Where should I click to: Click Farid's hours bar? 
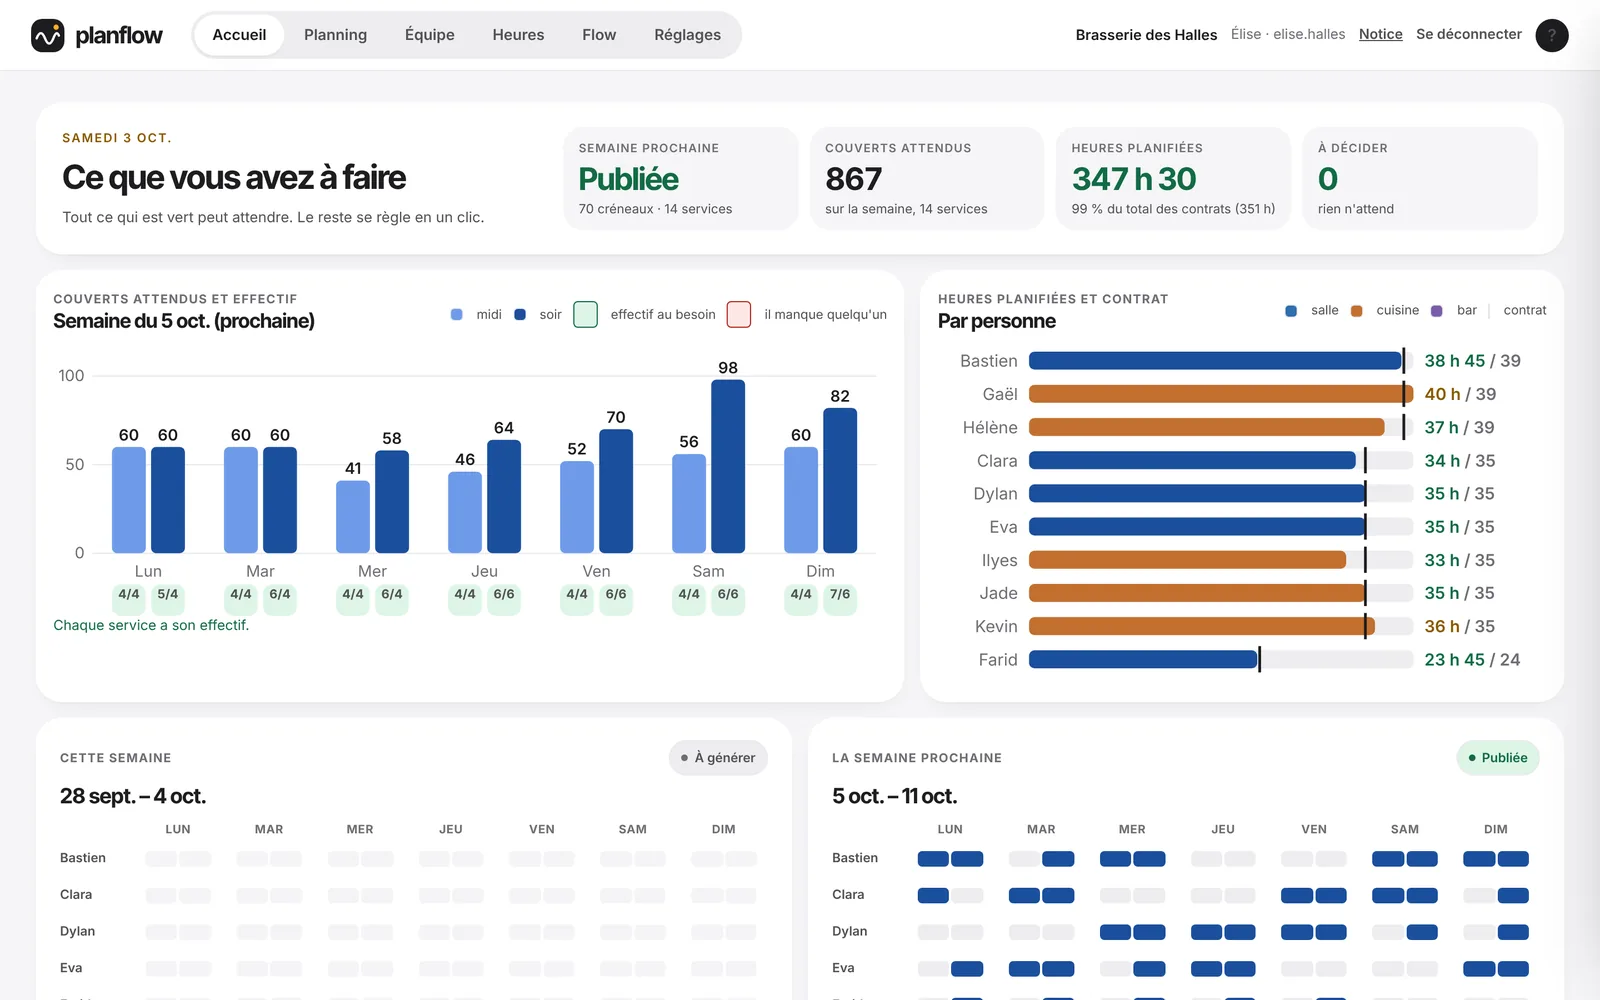coord(1143,660)
